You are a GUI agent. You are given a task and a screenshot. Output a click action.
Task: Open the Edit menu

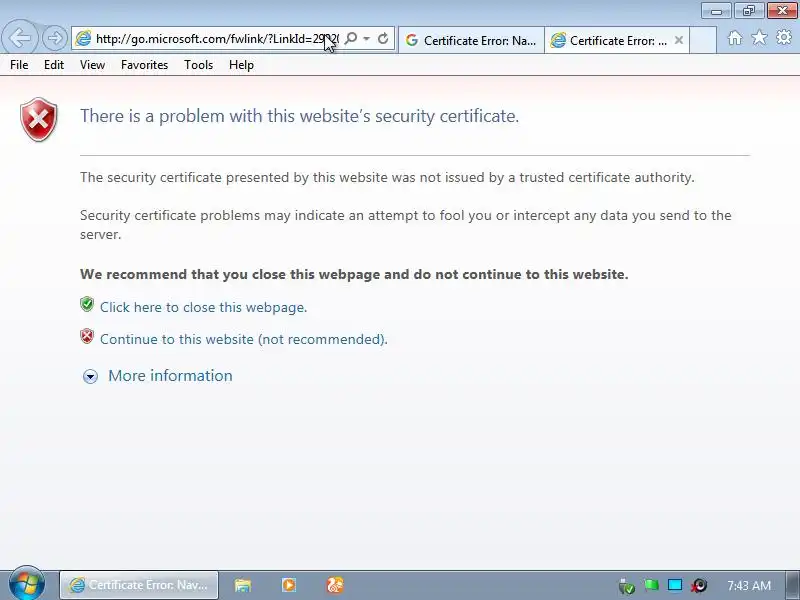coord(54,65)
